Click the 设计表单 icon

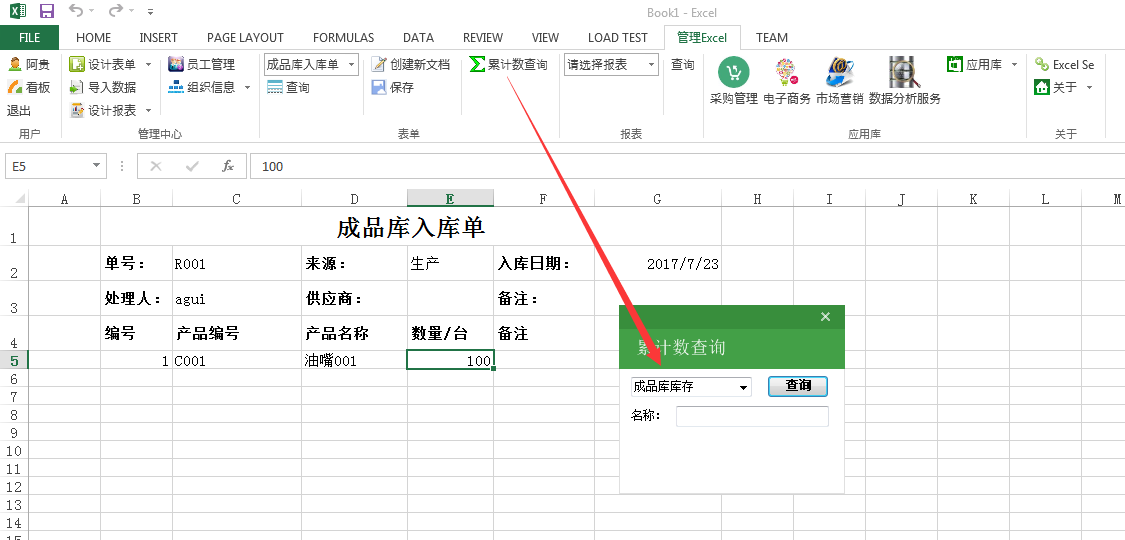coord(77,65)
